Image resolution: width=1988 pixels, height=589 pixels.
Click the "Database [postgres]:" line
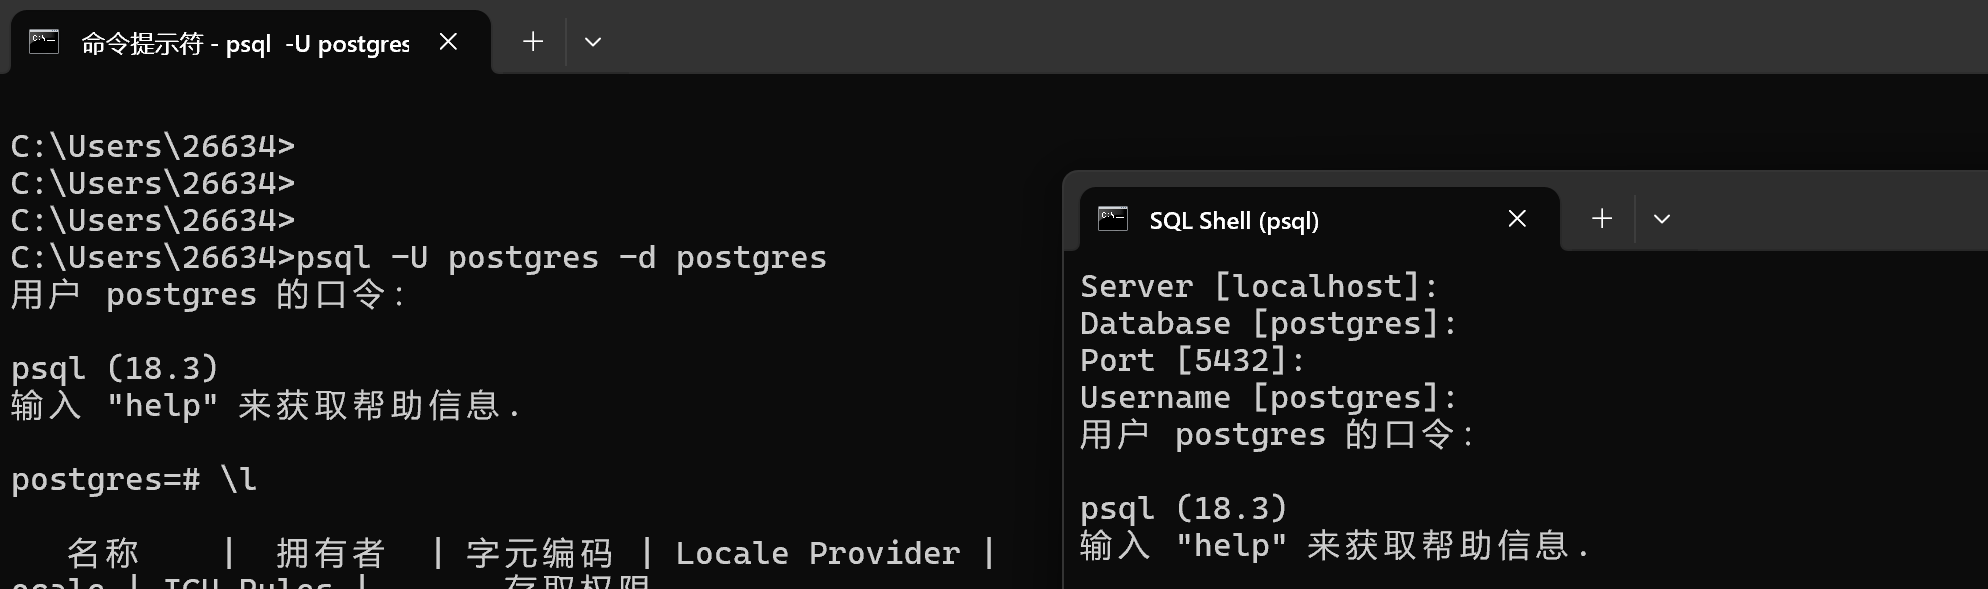1268,324
